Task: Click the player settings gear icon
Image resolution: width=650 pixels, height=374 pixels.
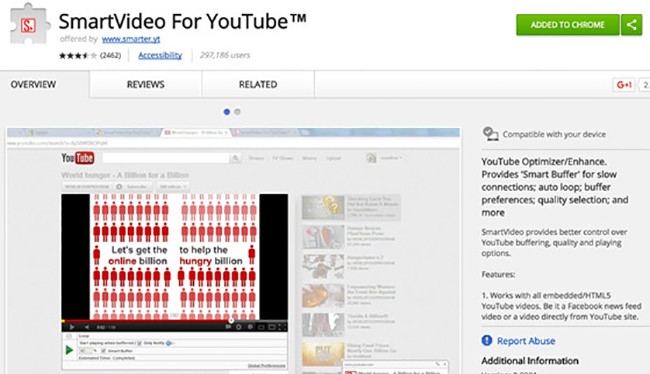Action: tap(239, 327)
